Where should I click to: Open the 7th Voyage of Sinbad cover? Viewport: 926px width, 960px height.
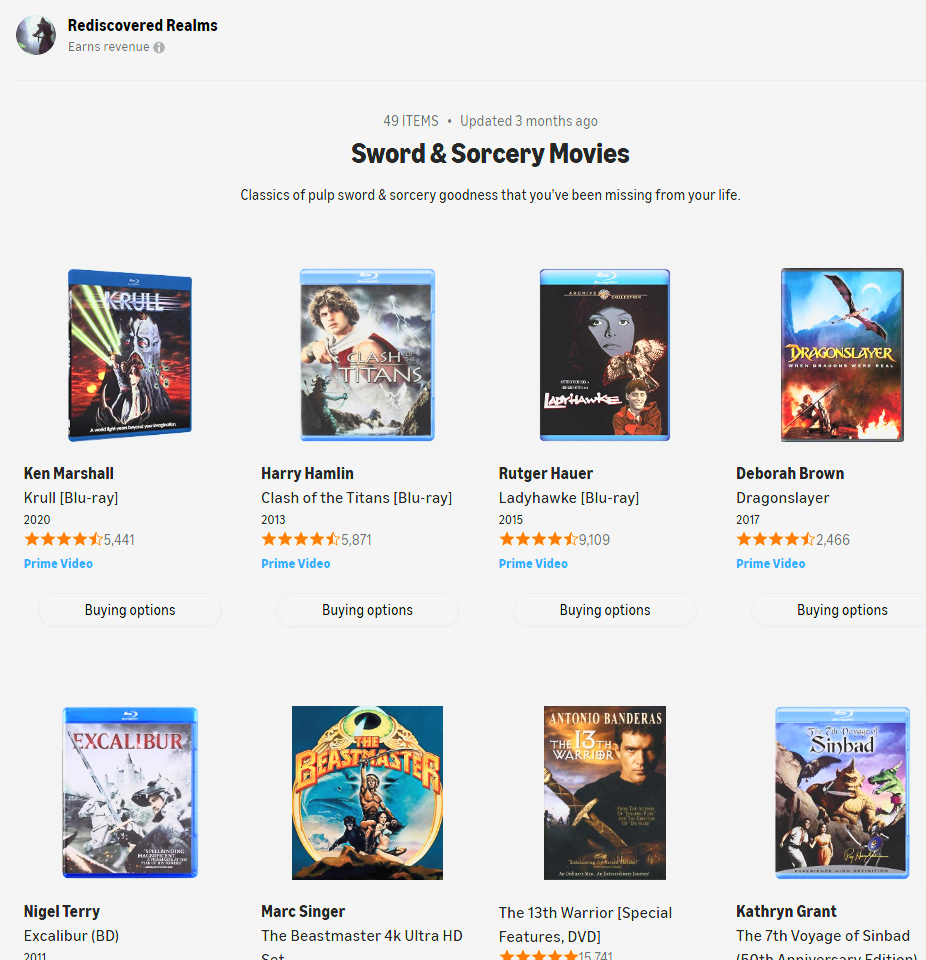(842, 793)
